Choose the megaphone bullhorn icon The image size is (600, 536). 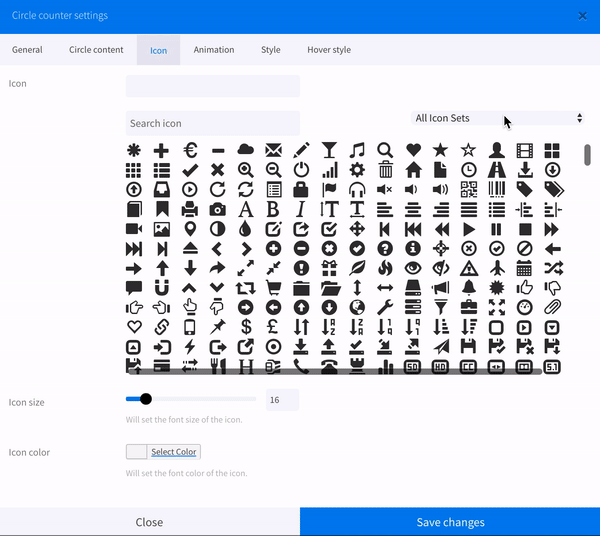(440, 288)
